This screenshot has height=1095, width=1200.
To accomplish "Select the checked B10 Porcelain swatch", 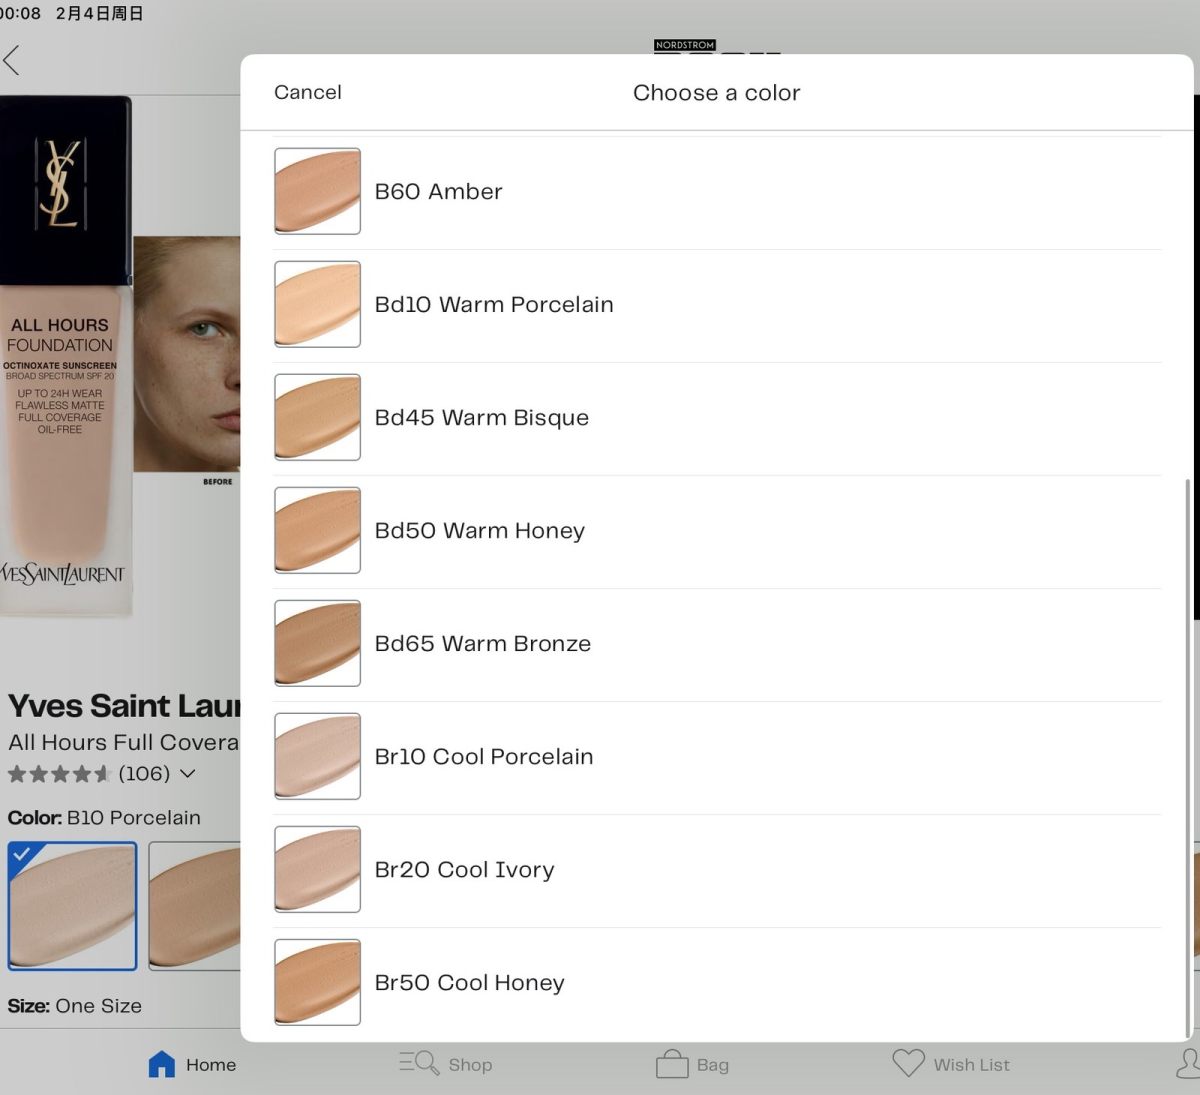I will click(x=72, y=906).
